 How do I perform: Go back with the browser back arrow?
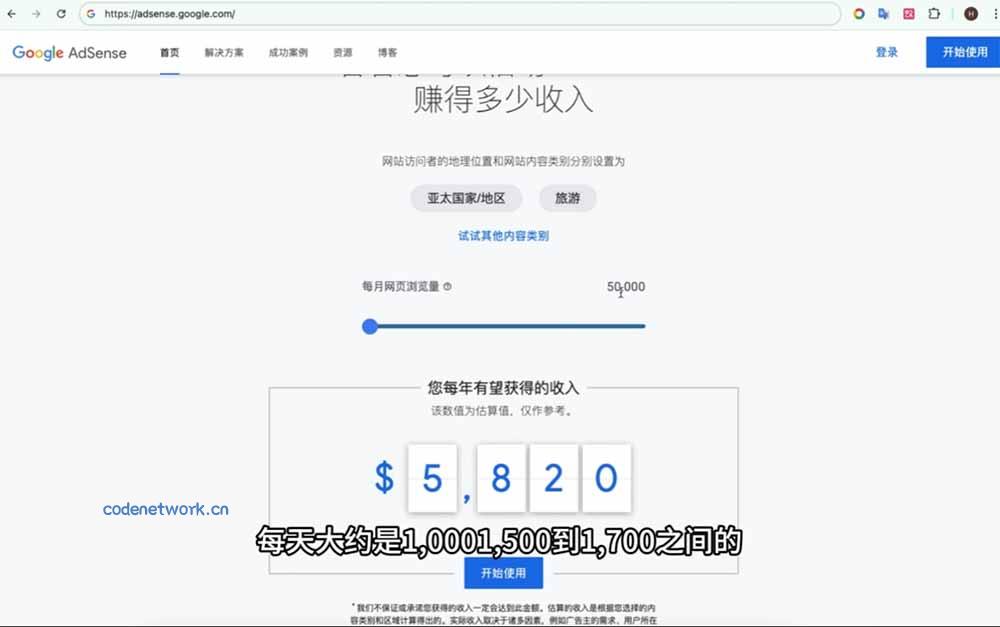(11, 13)
